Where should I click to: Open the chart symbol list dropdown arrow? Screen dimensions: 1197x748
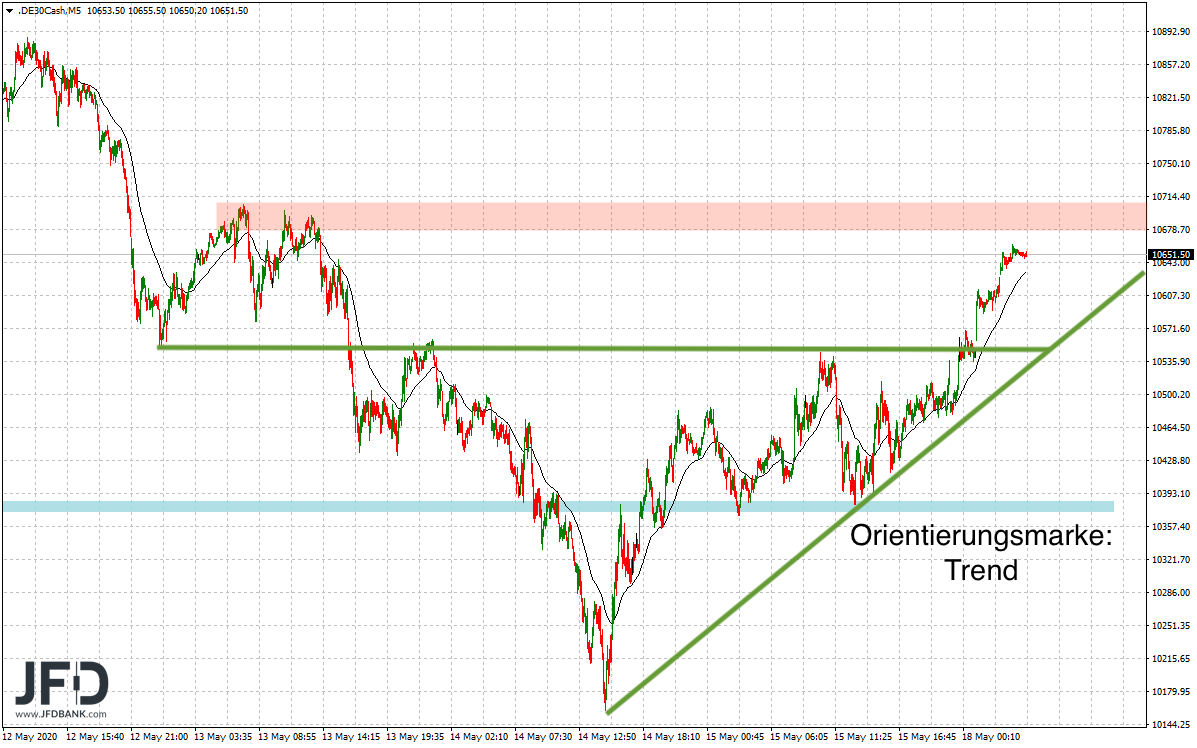(x=9, y=11)
